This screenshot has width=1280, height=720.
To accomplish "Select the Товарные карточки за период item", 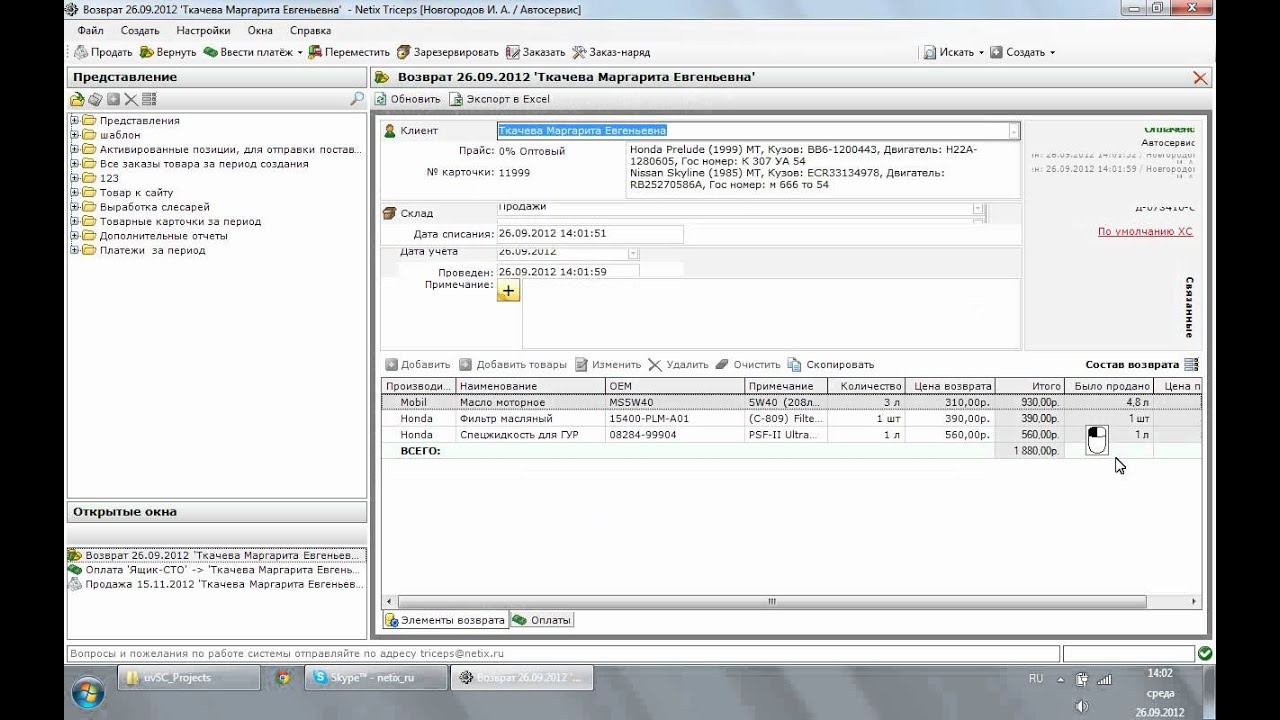I will 180,221.
